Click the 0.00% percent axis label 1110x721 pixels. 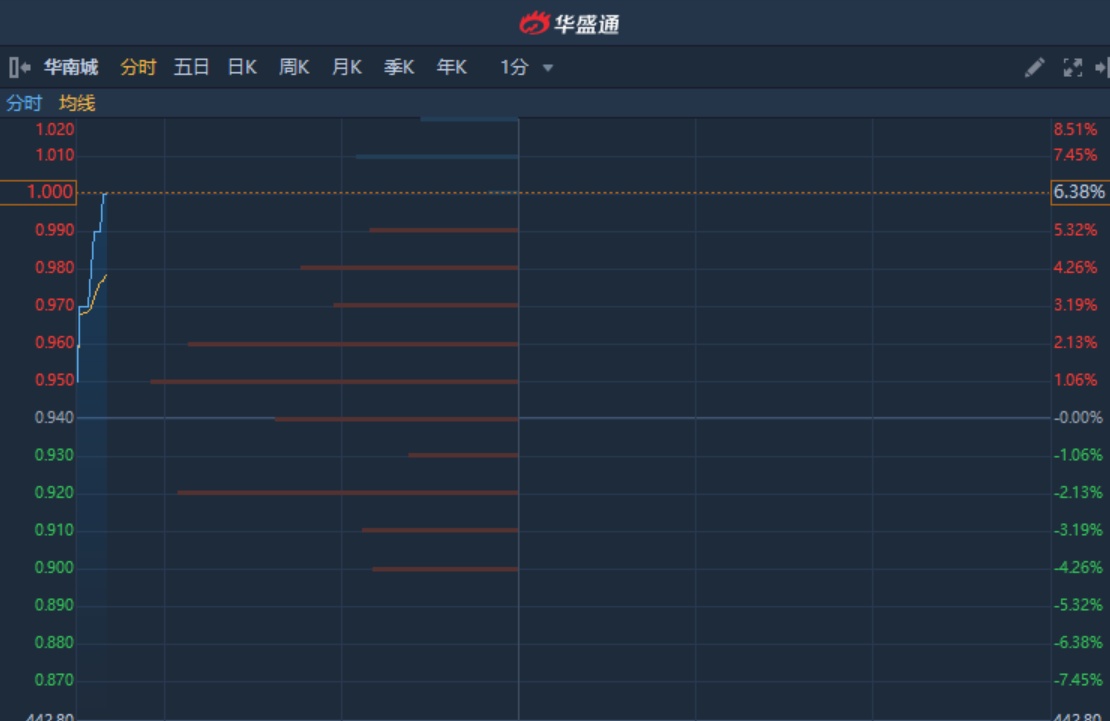click(1078, 418)
